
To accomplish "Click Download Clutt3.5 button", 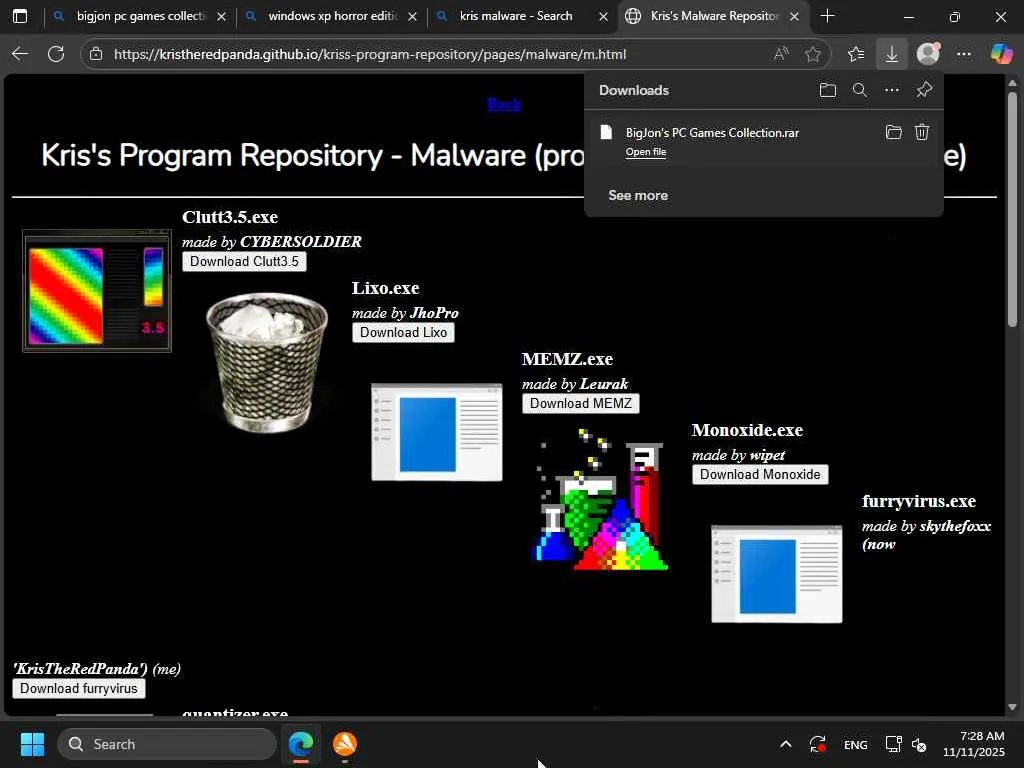I will [244, 261].
